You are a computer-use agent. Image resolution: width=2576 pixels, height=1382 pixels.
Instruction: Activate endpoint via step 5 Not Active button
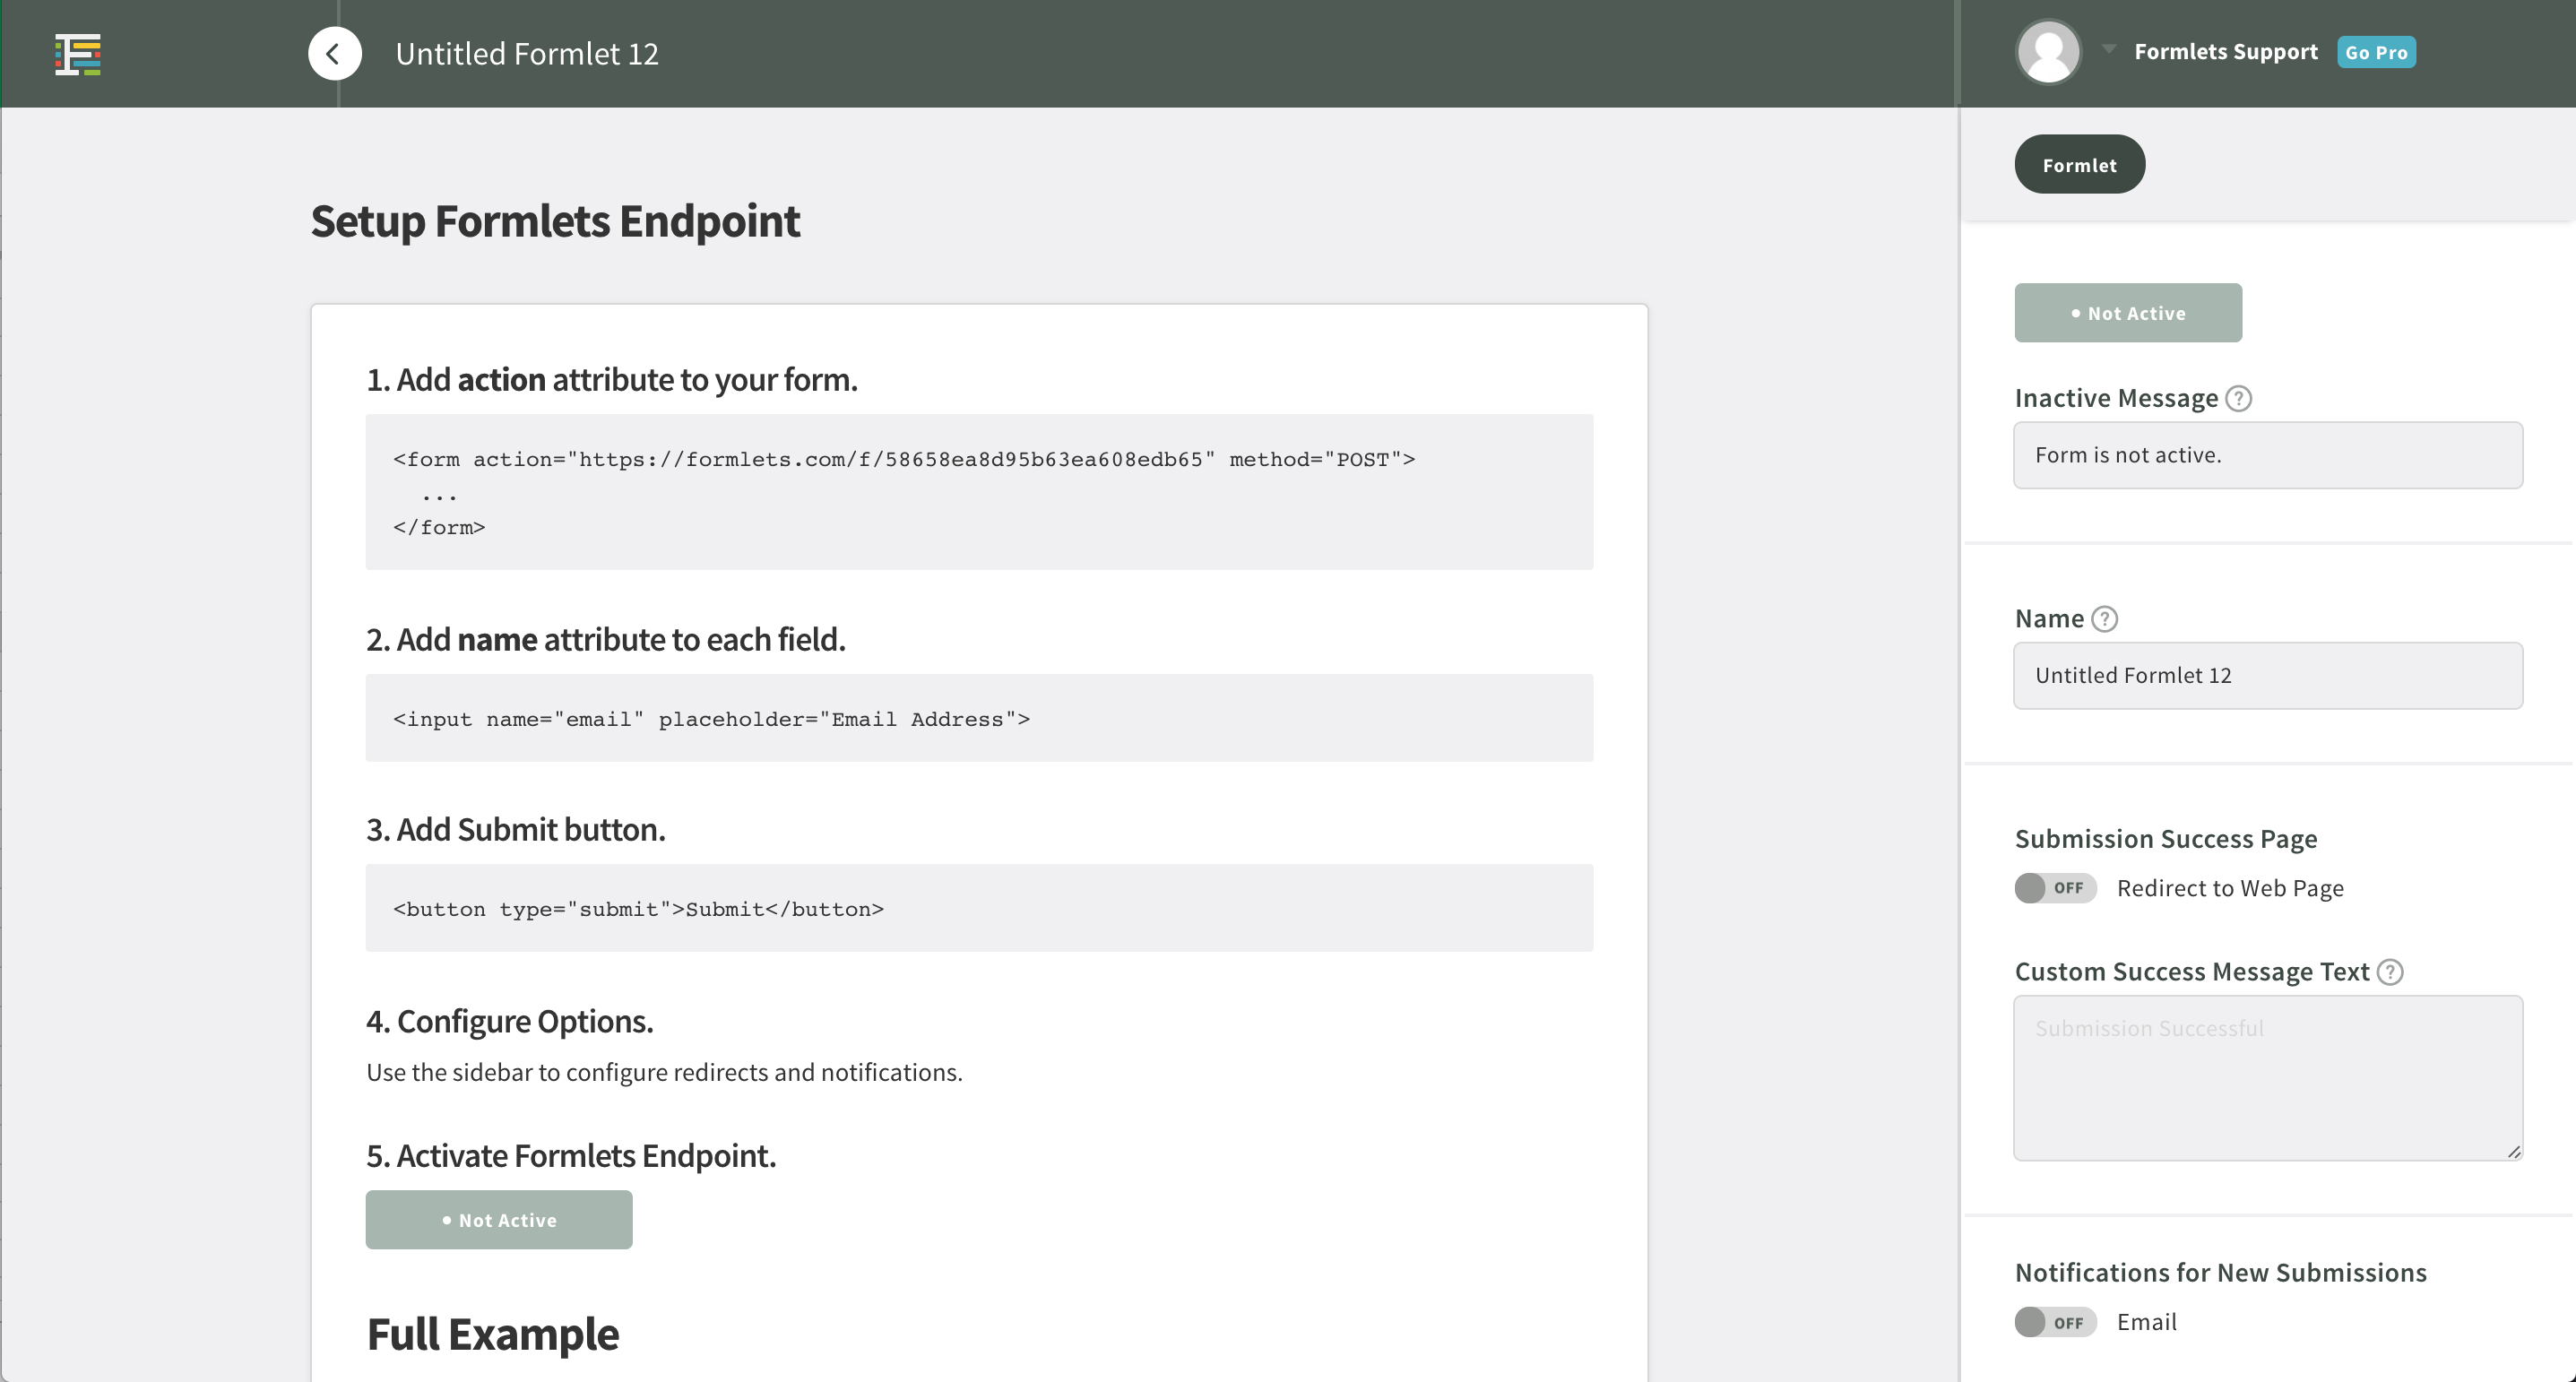click(499, 1219)
